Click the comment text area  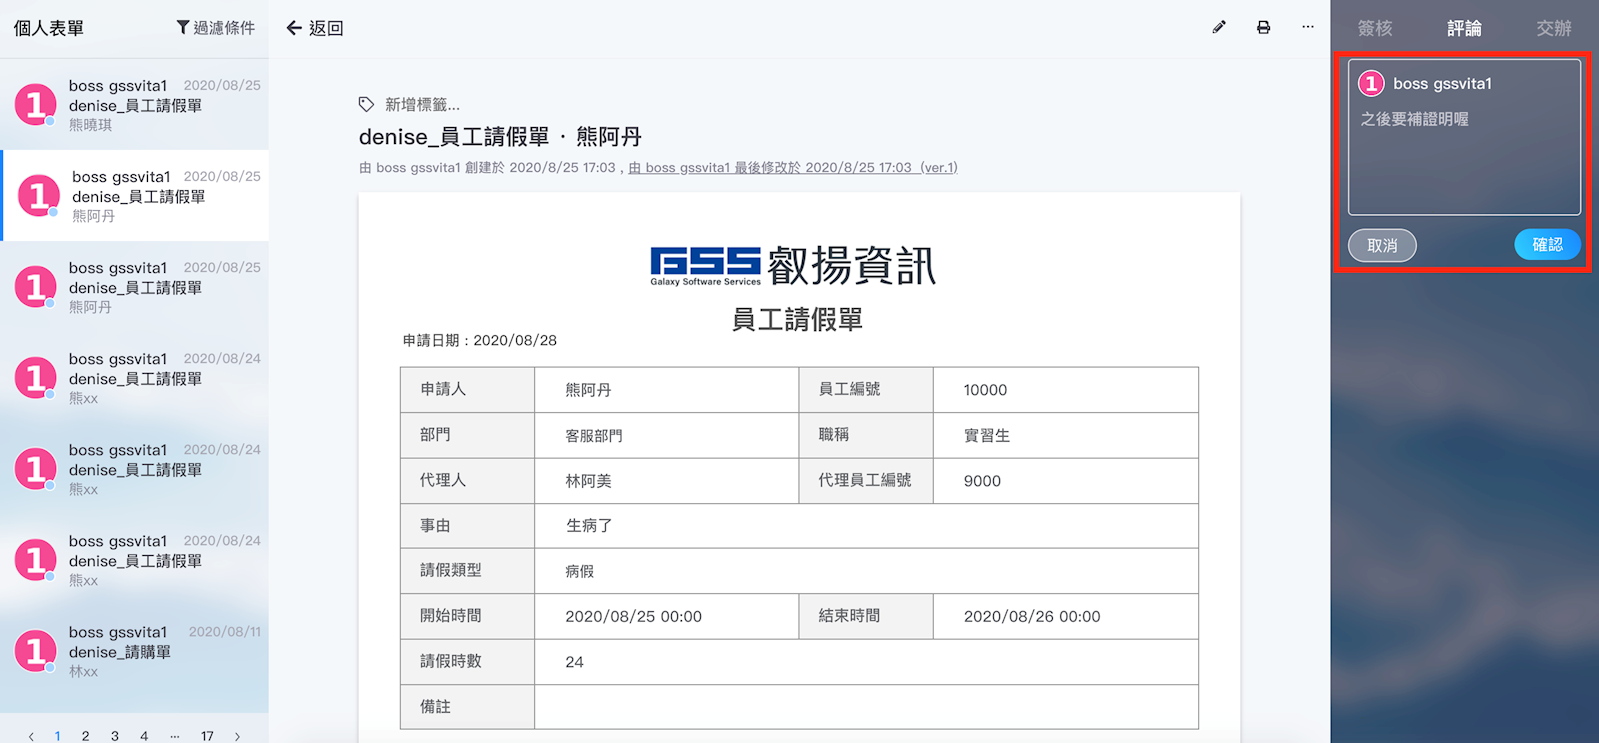1464,160
